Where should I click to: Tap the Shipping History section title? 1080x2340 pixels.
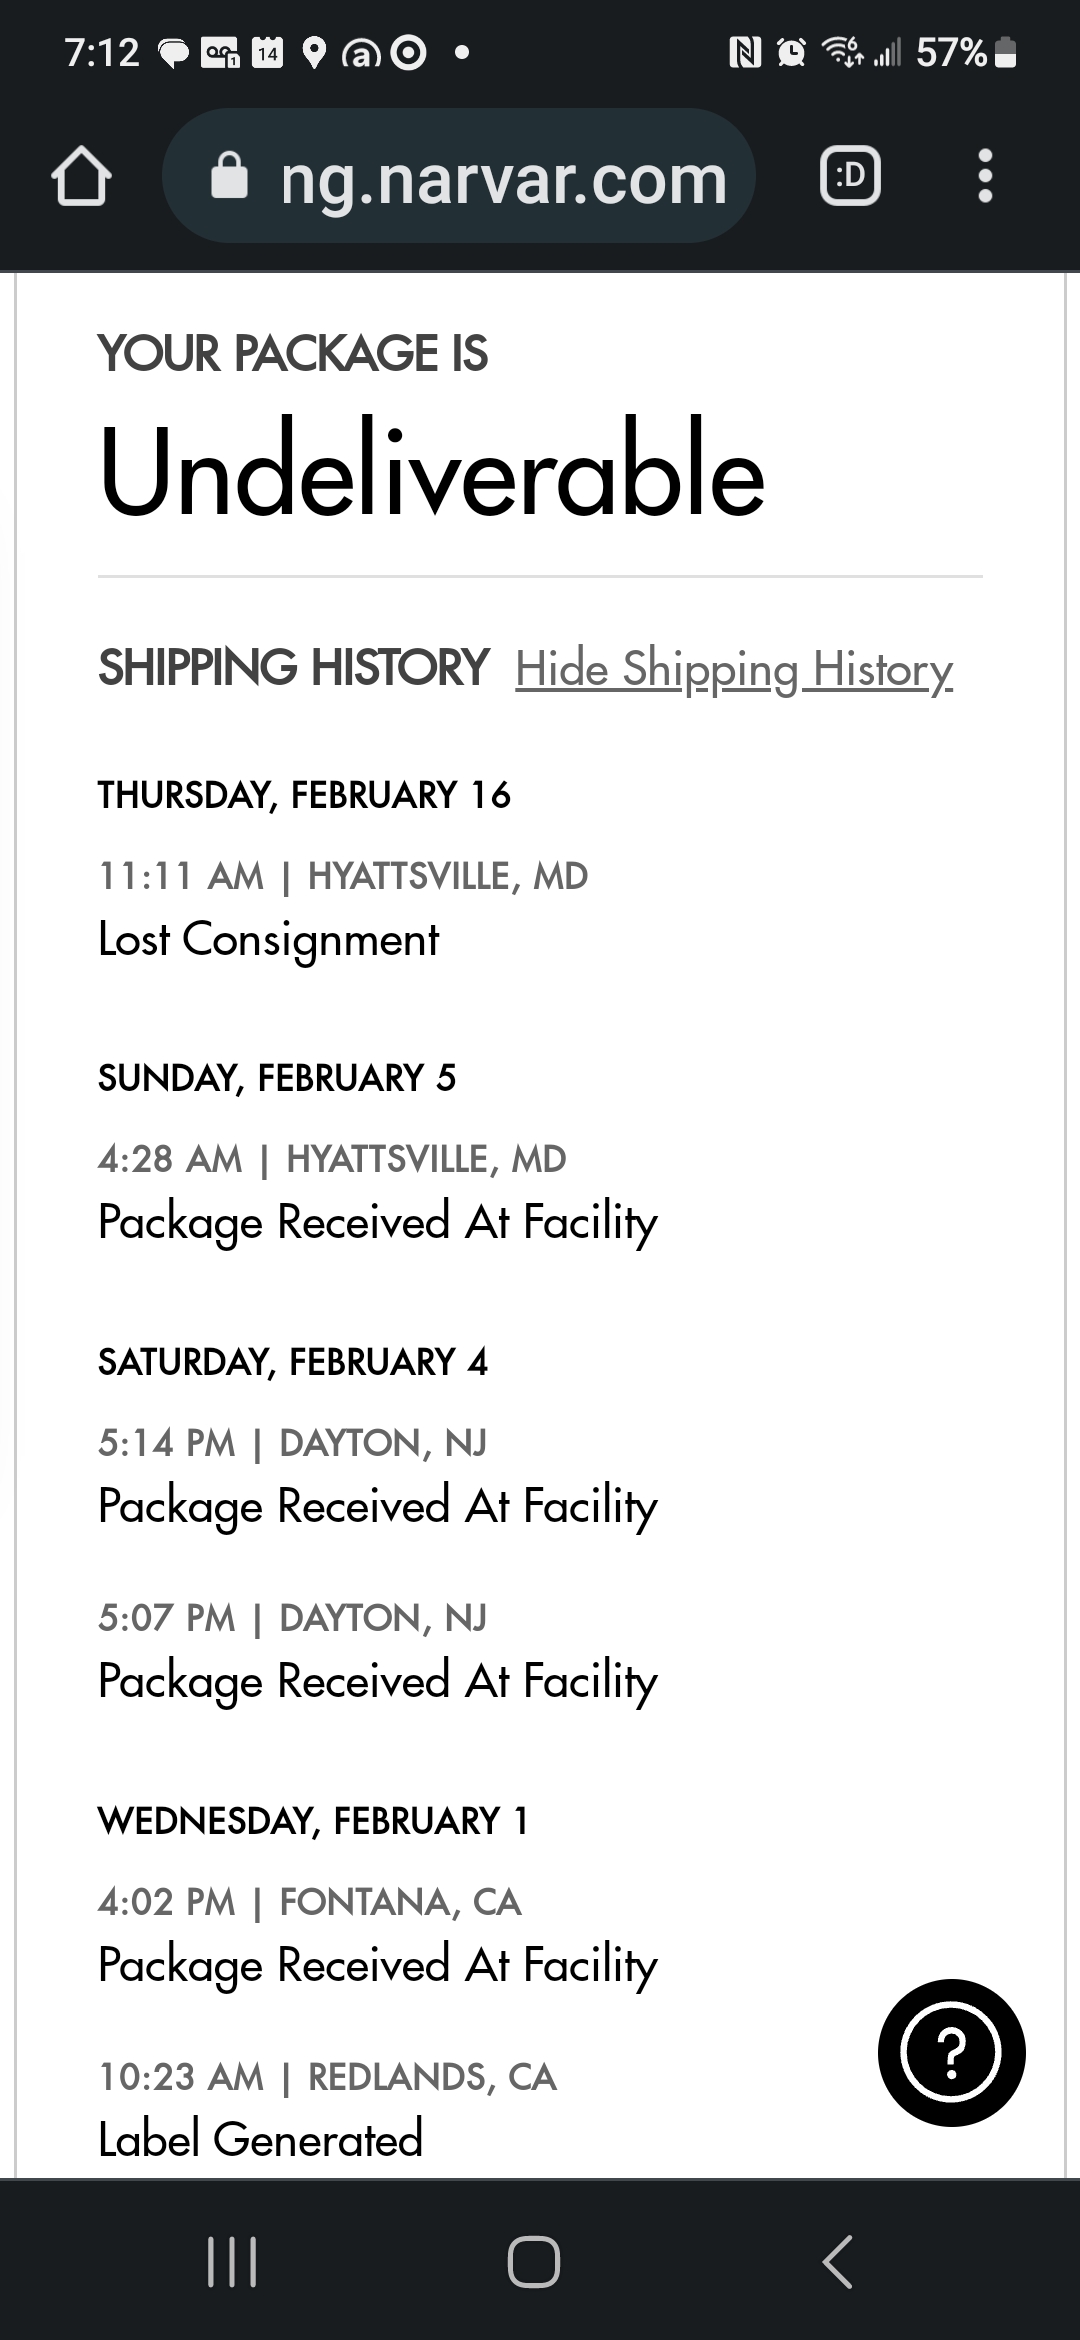pyautogui.click(x=293, y=668)
